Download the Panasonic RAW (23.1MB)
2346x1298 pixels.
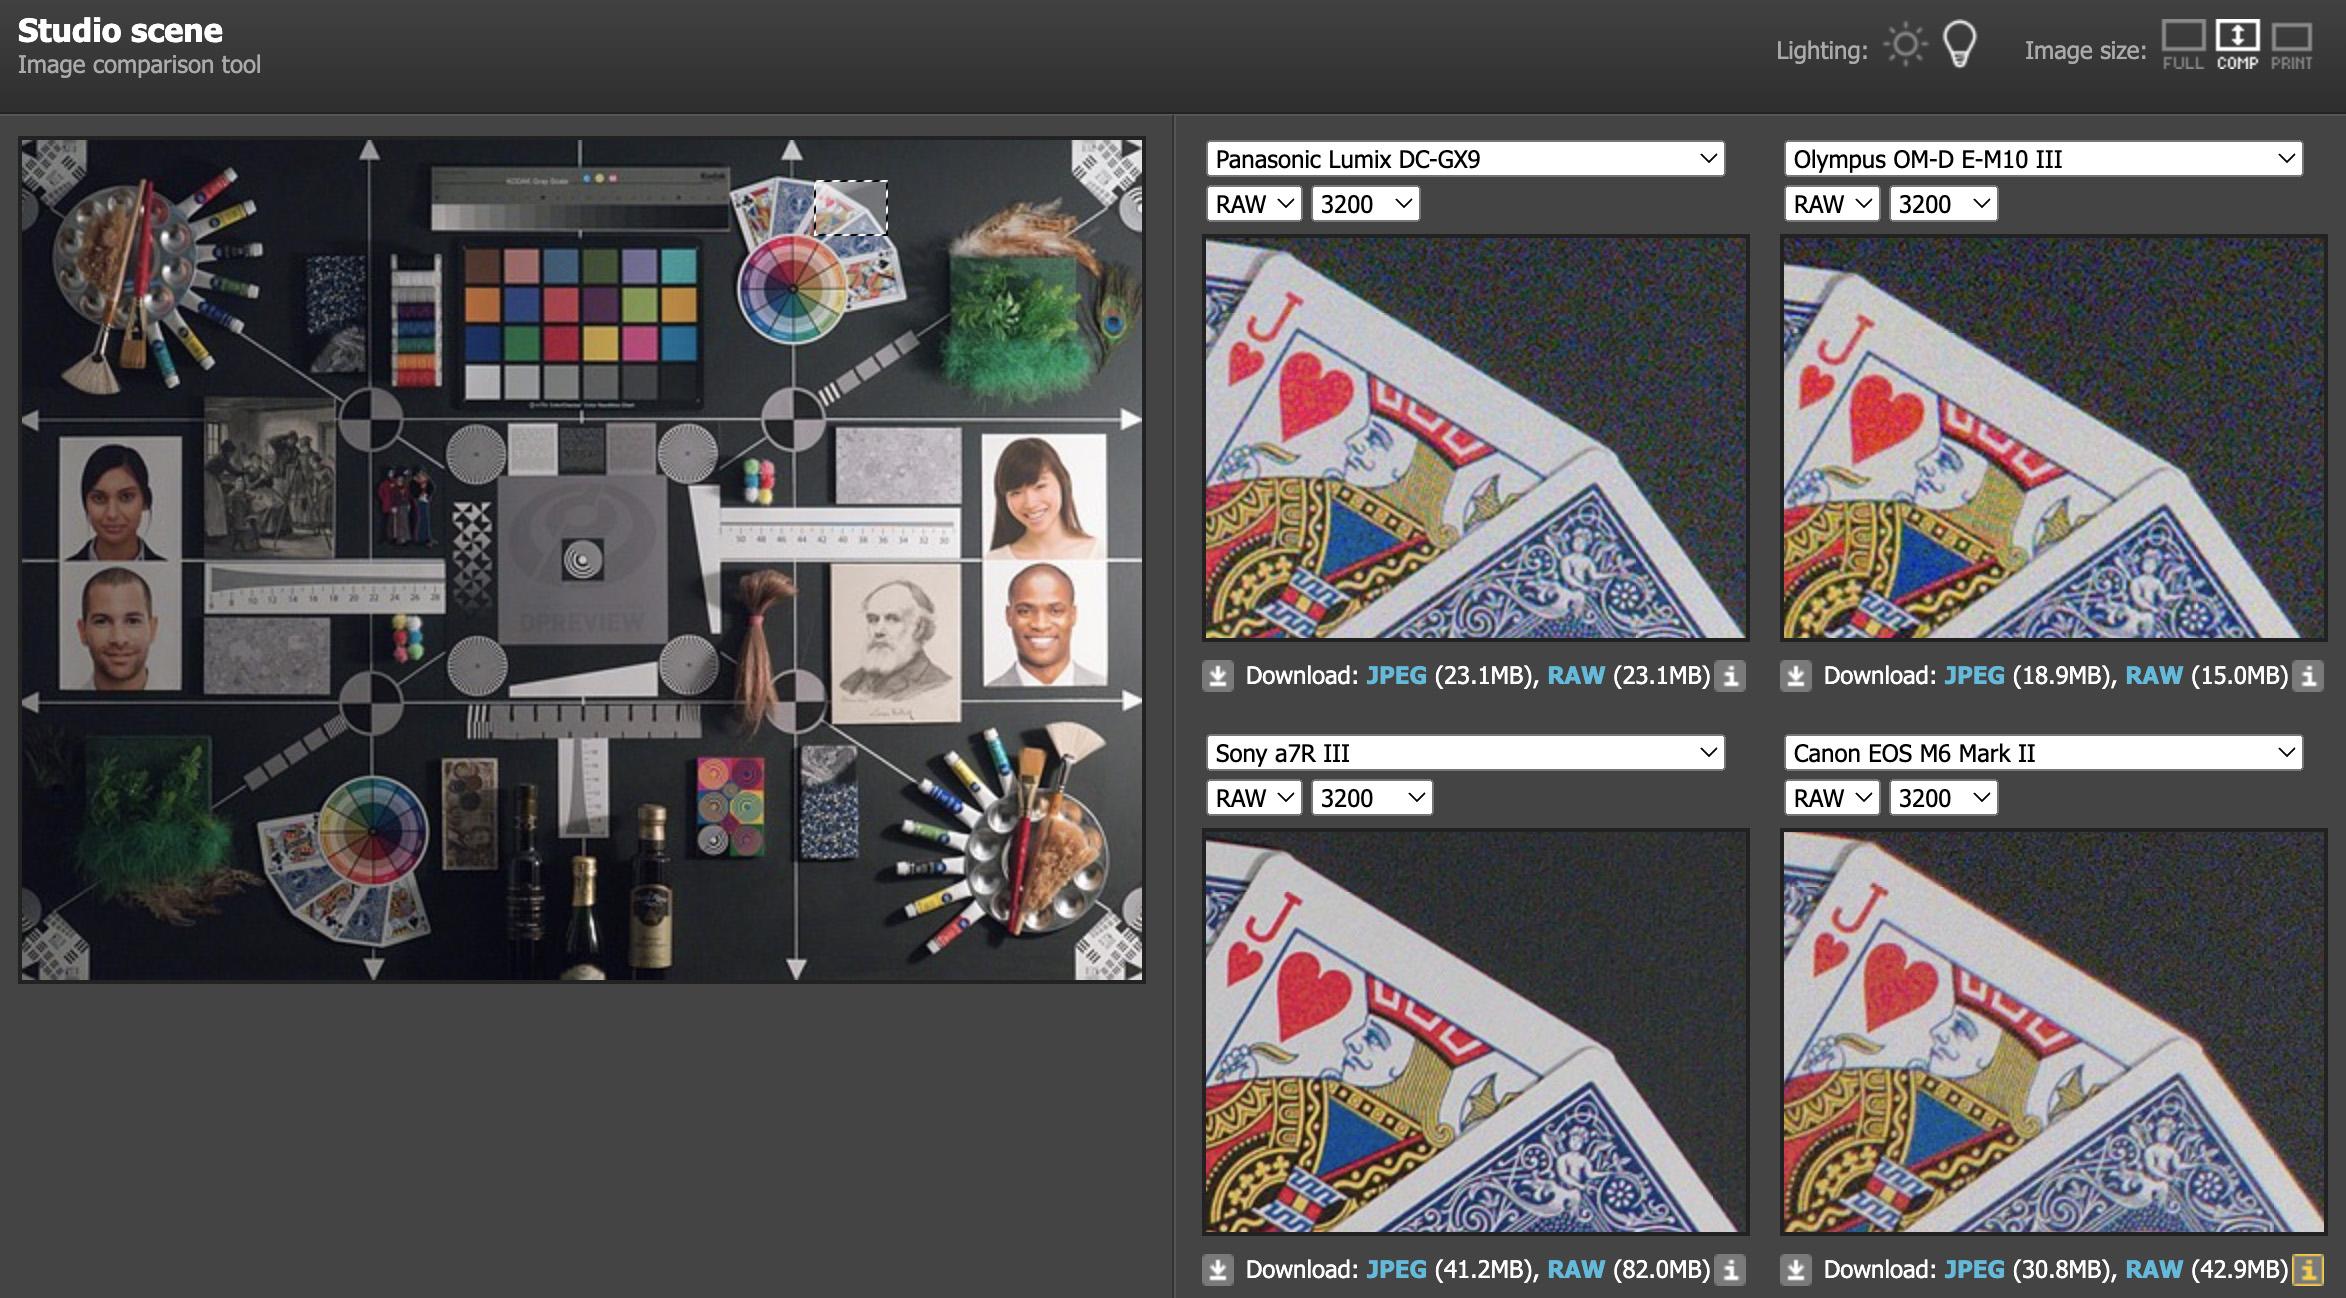(1576, 676)
